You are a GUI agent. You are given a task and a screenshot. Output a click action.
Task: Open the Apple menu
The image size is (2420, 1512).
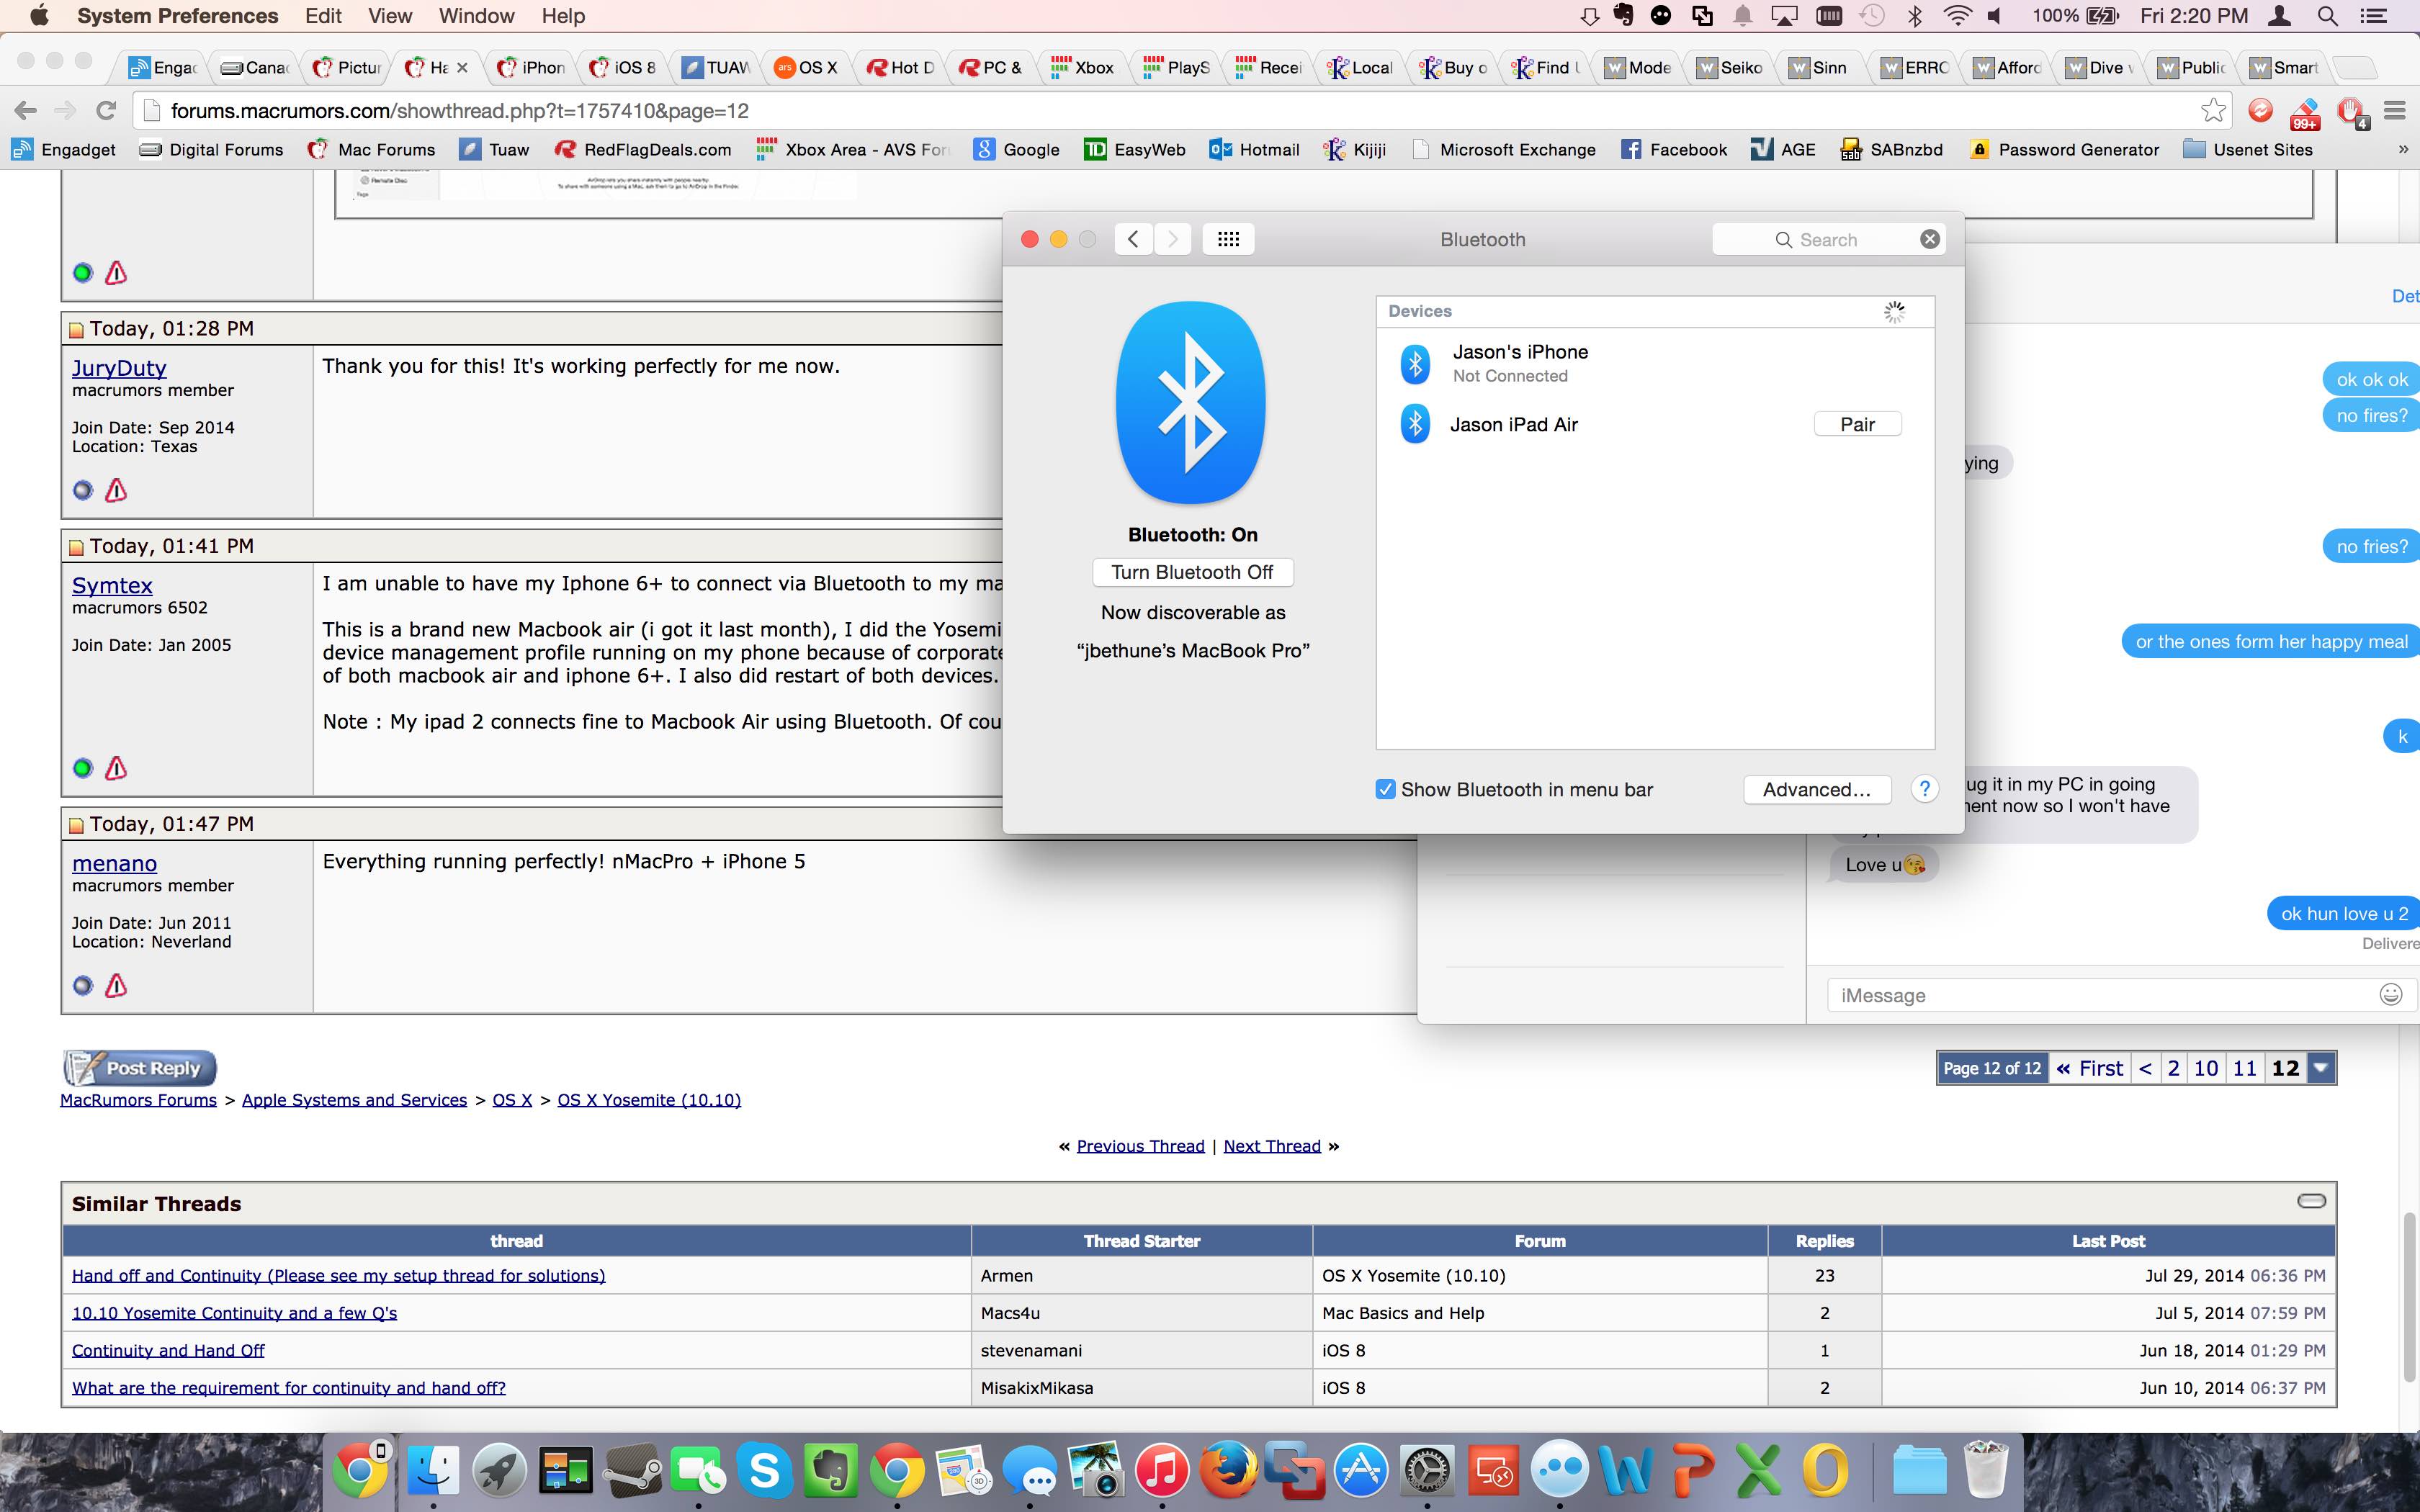[38, 16]
